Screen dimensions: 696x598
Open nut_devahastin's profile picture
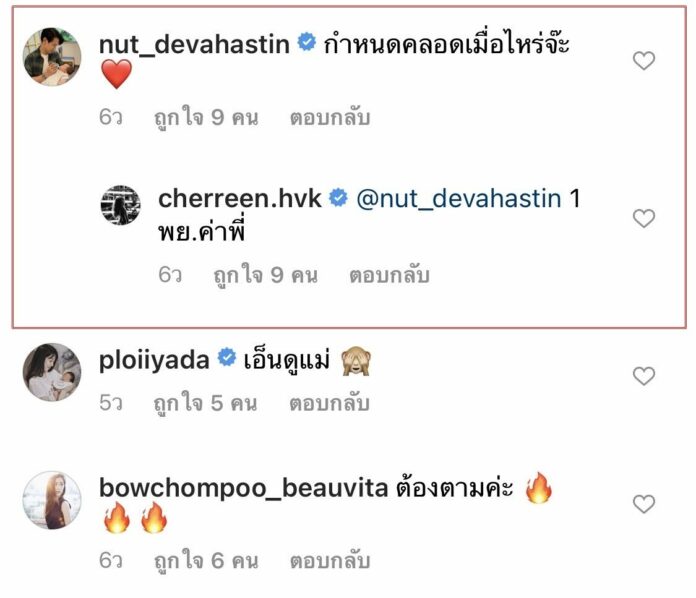tap(52, 56)
